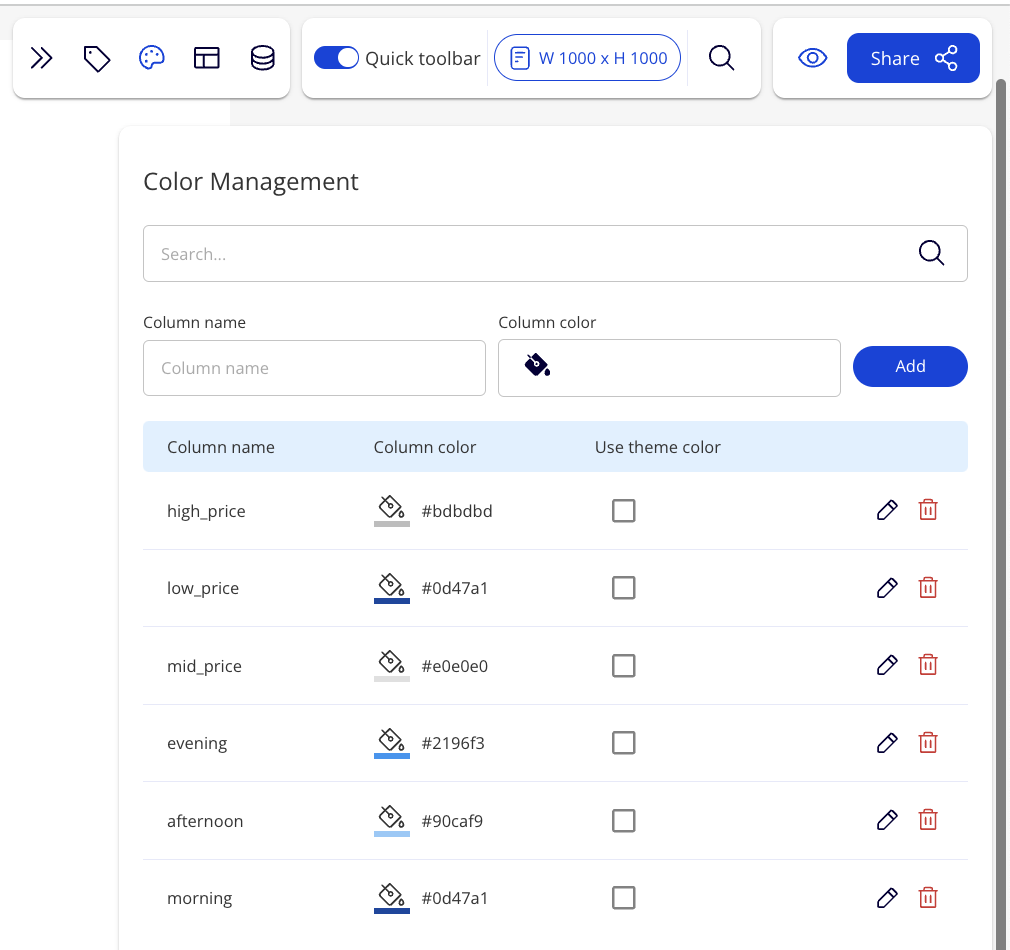Open the layout panel icon
The width and height of the screenshot is (1010, 950).
(x=206, y=59)
